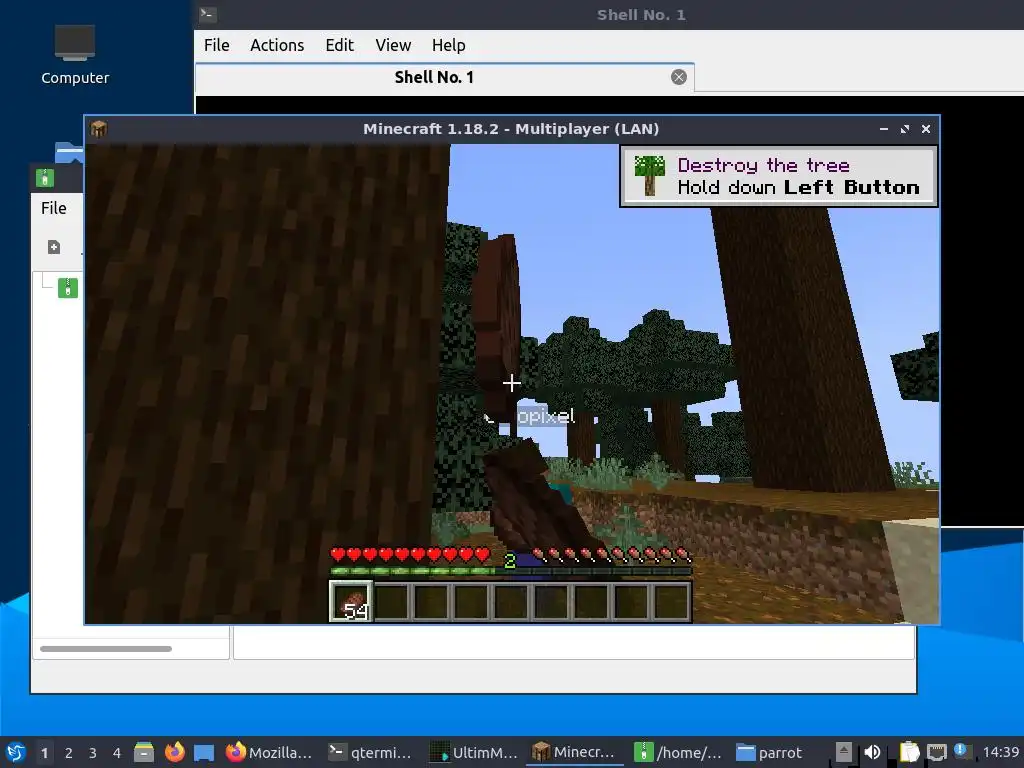Open the Help menu in terminal
The image size is (1024, 768).
pos(449,45)
